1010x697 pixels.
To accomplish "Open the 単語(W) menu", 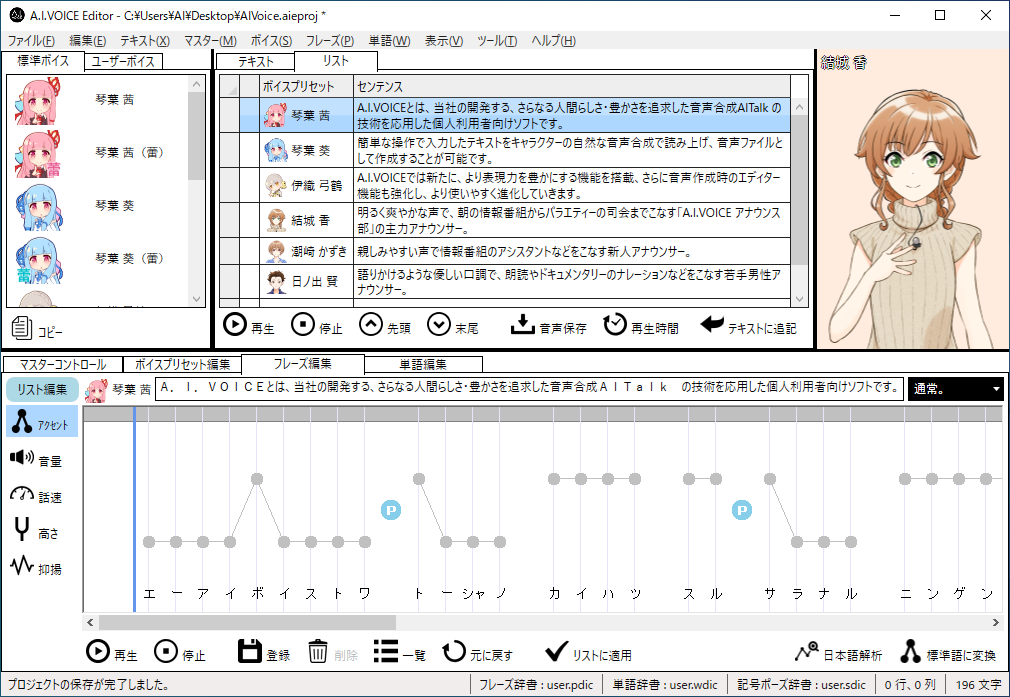I will (x=389, y=41).
